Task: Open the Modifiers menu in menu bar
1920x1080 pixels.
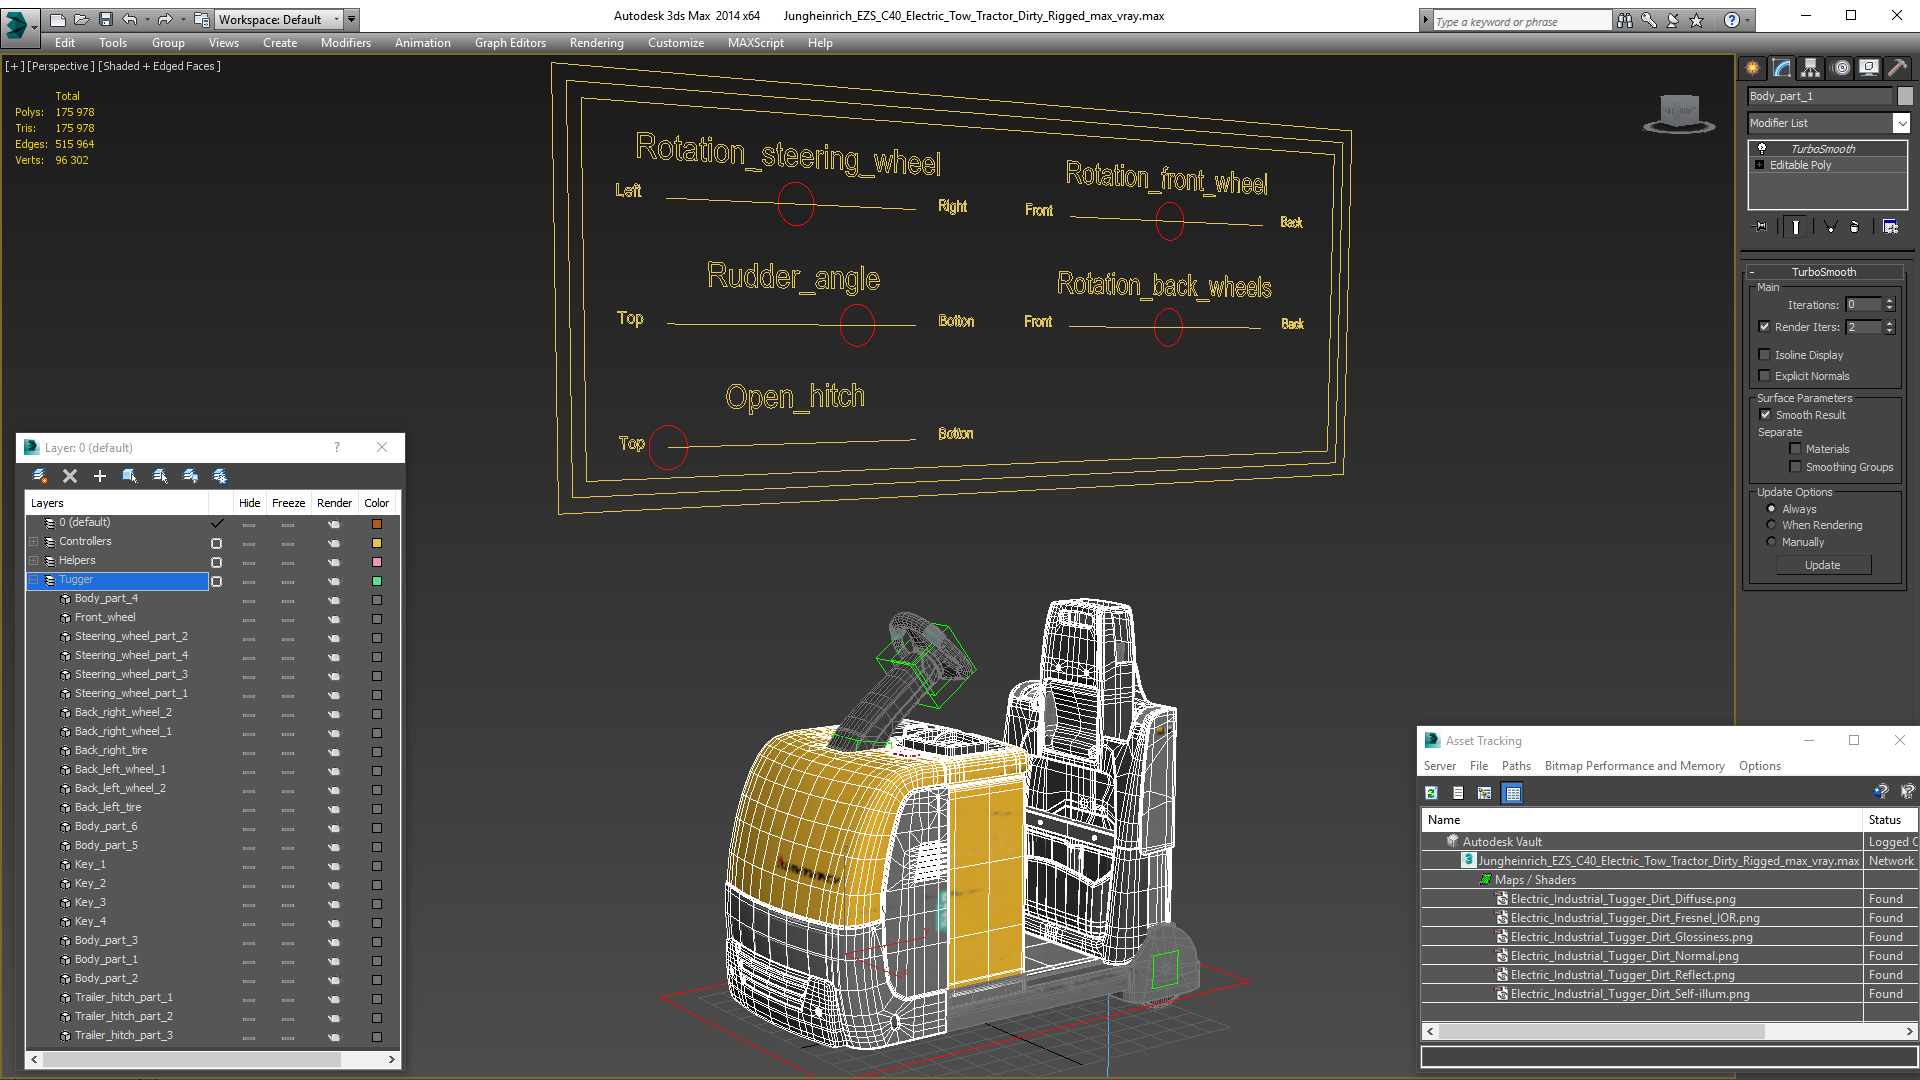Action: [343, 42]
